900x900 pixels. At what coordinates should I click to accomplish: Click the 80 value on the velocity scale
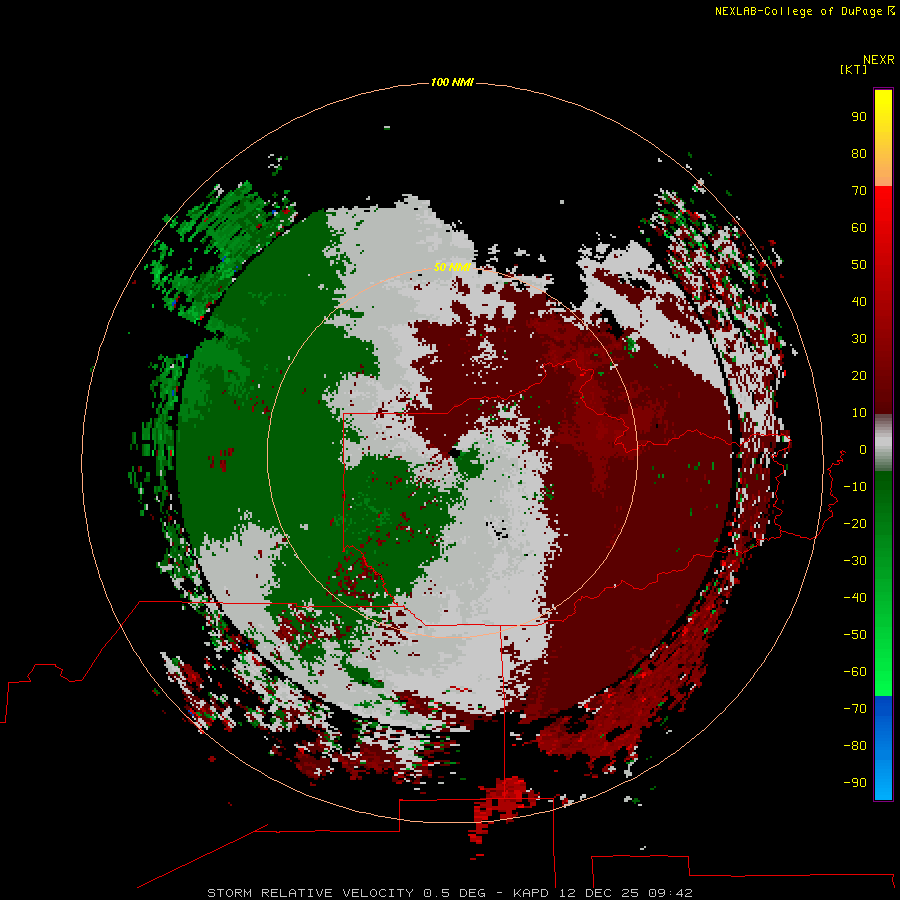tap(859, 154)
